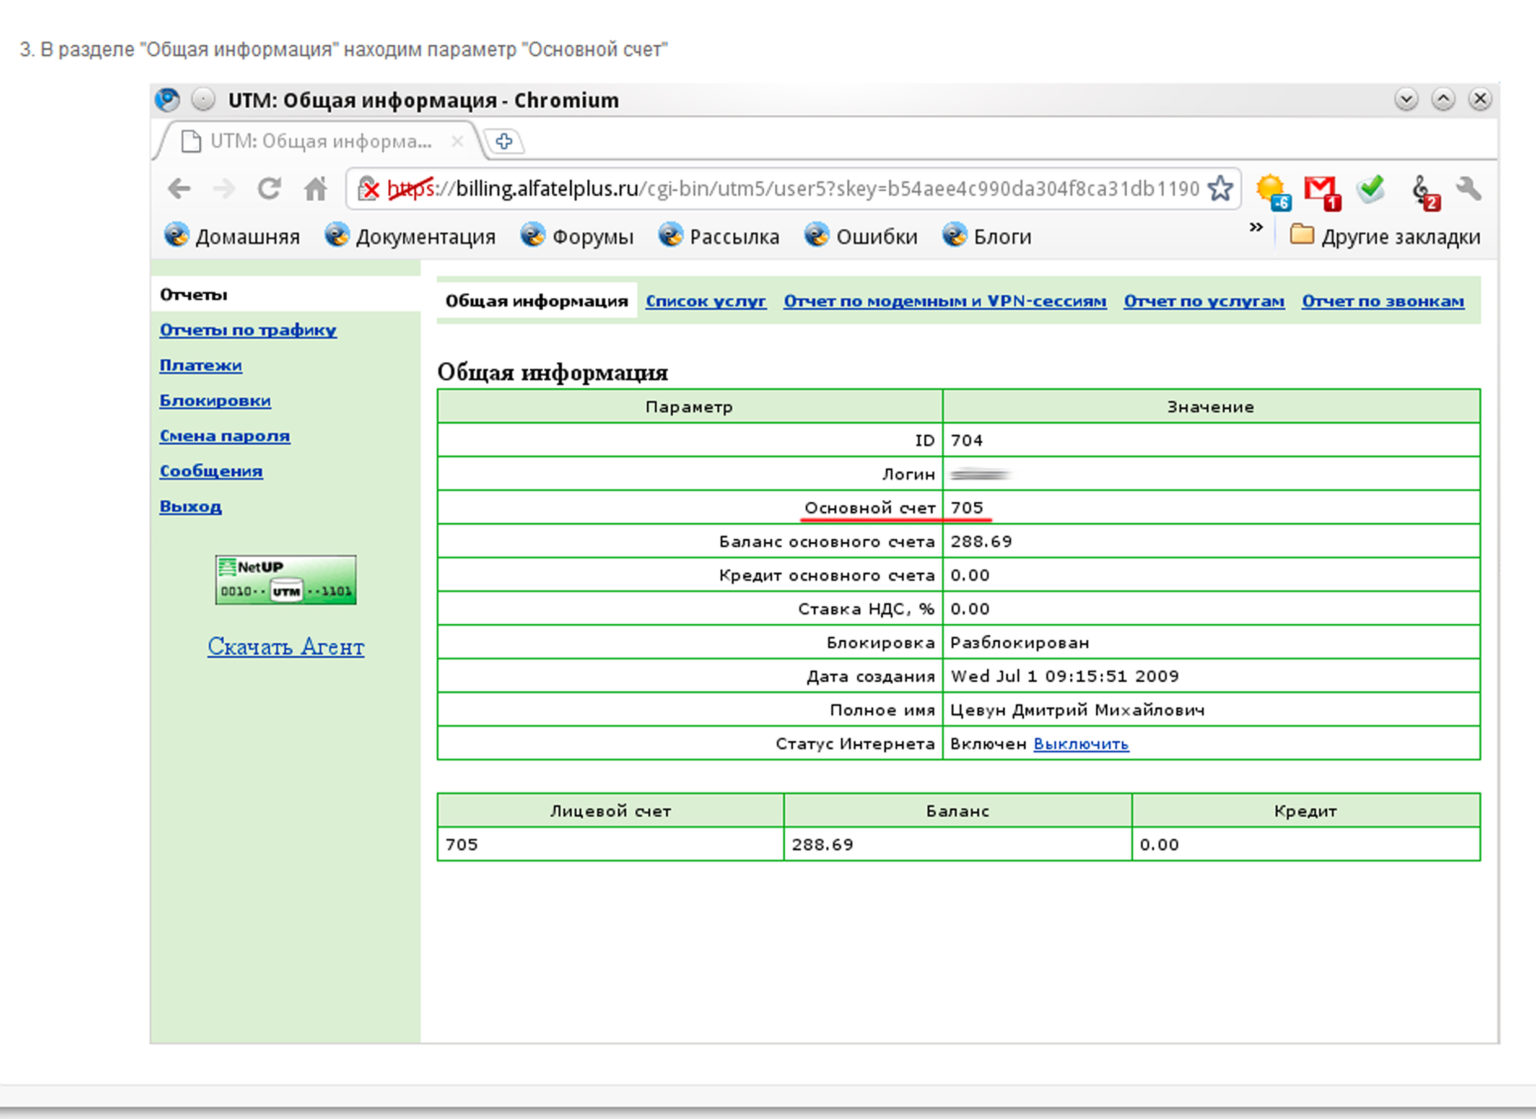Click the Выключить internet link
The height and width of the screenshot is (1119, 1536).
1081,744
